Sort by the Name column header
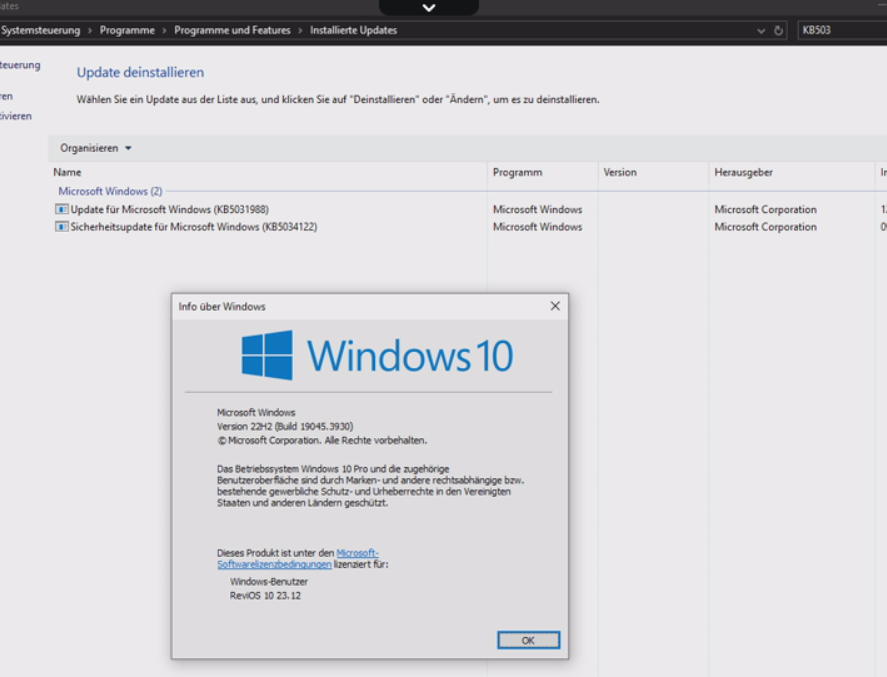The image size is (887, 677). pyautogui.click(x=268, y=173)
